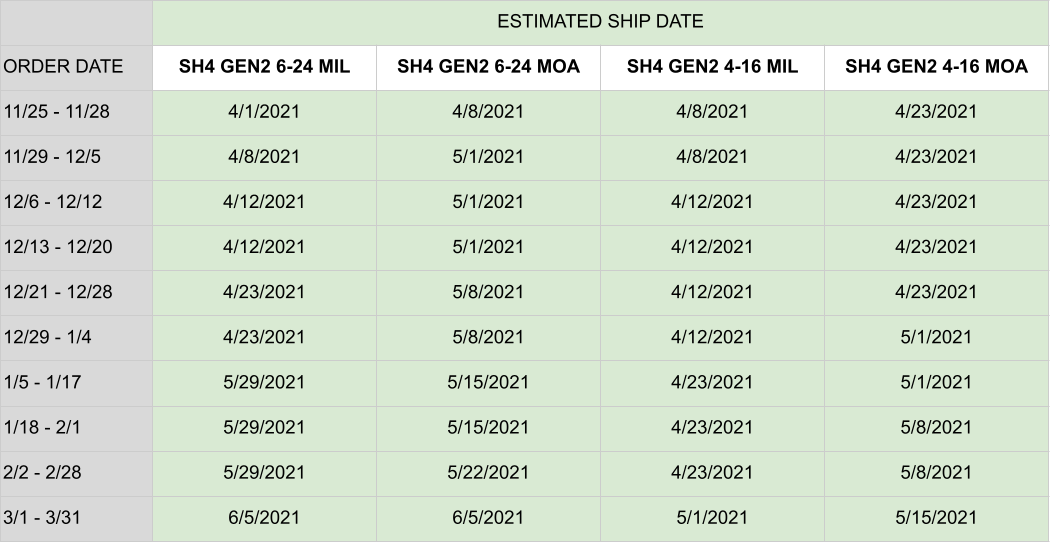Click the 6/5/2021 cell under 6-24 MIL
The width and height of the screenshot is (1050, 543).
264,518
